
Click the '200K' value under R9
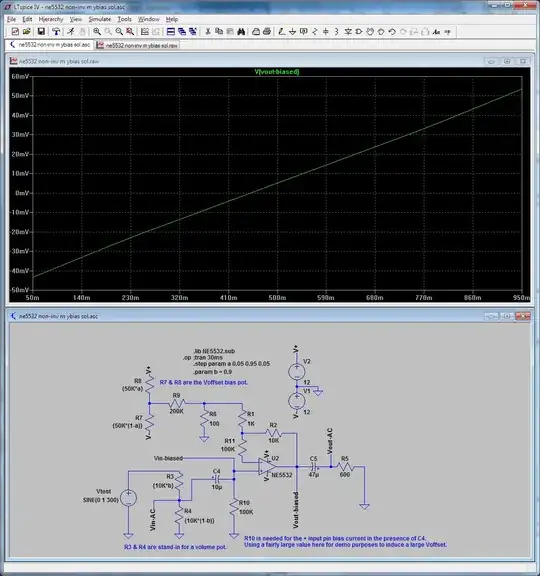pos(176,411)
